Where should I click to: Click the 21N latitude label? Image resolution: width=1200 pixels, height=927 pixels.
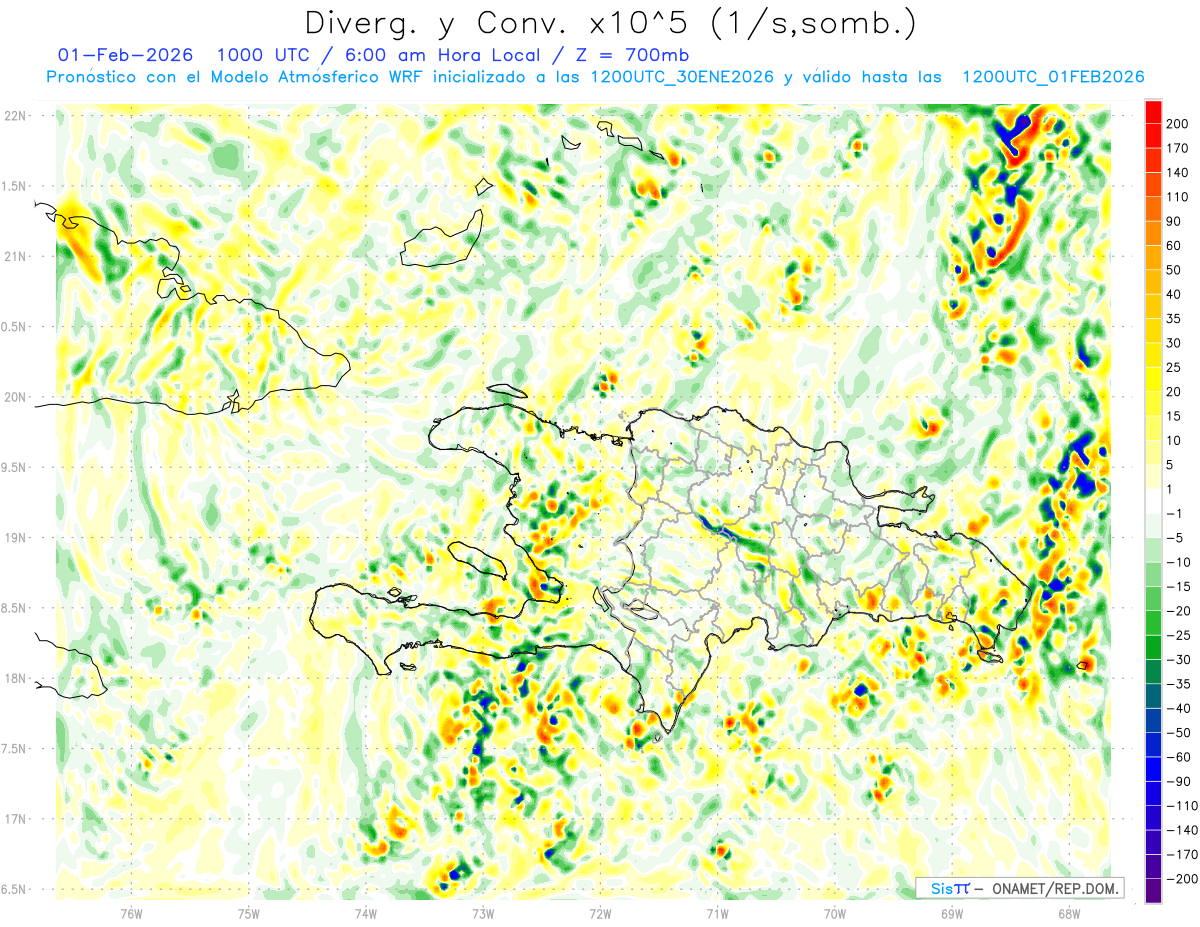15,256
